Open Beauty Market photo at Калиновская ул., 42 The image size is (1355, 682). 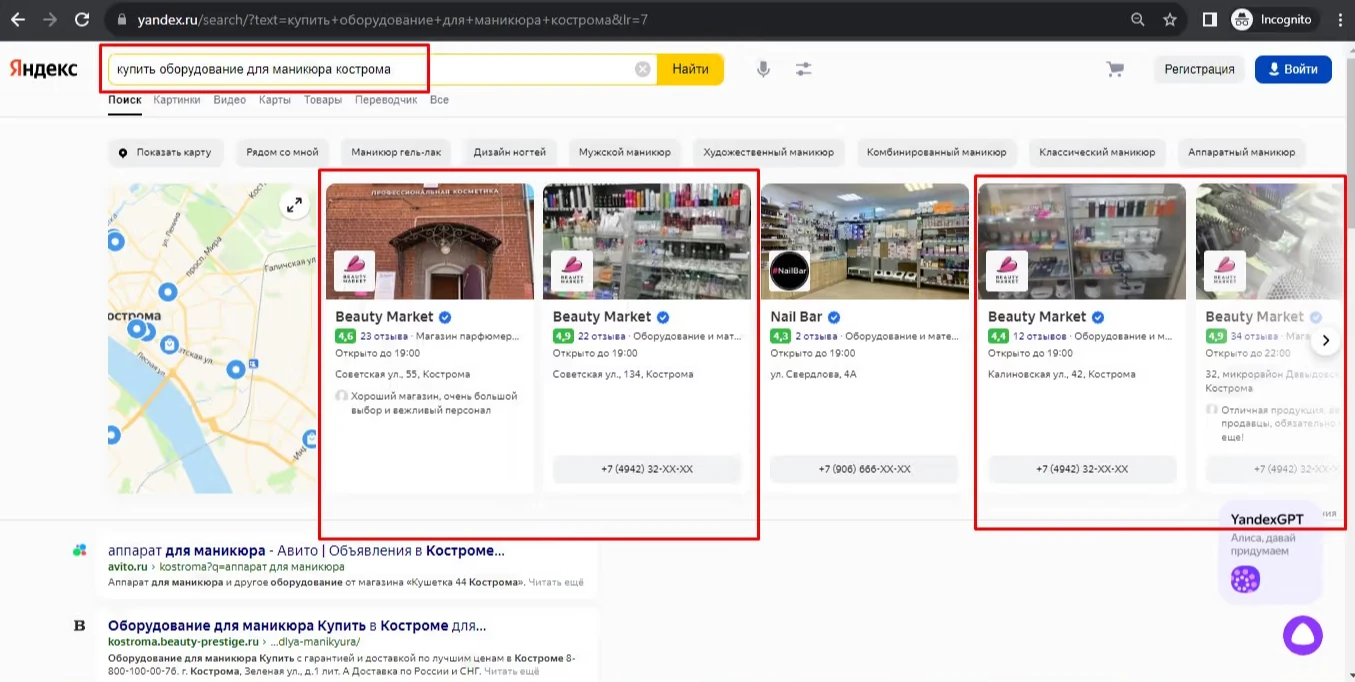click(x=1082, y=241)
